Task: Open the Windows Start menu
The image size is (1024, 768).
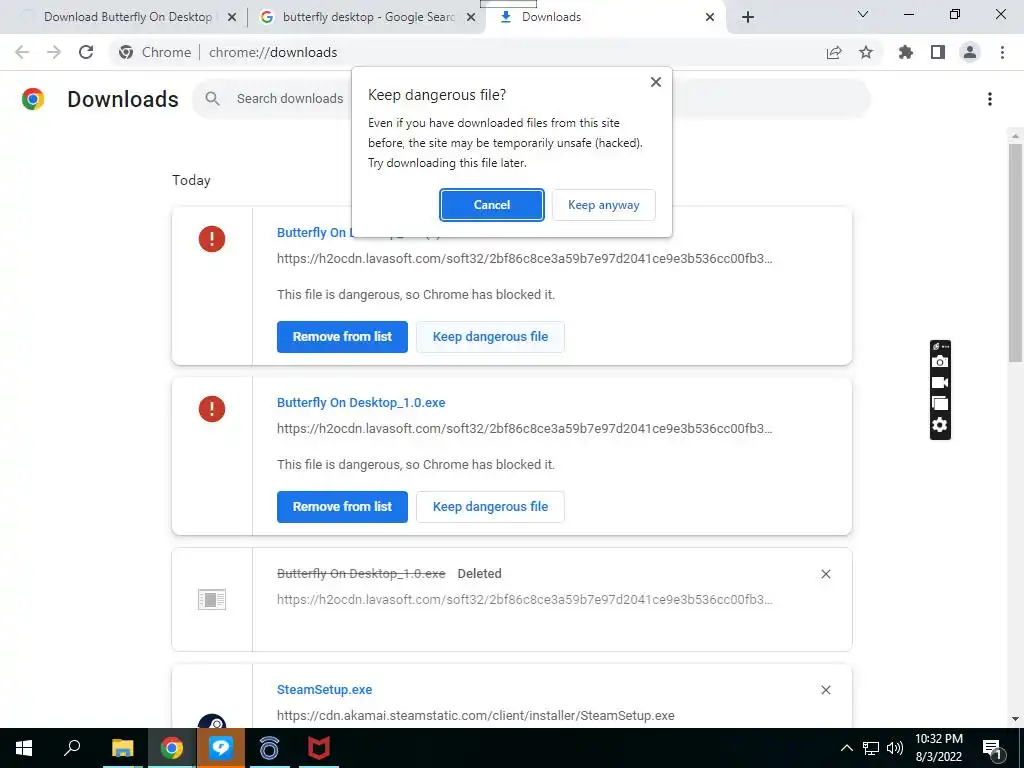Action: [x=24, y=748]
